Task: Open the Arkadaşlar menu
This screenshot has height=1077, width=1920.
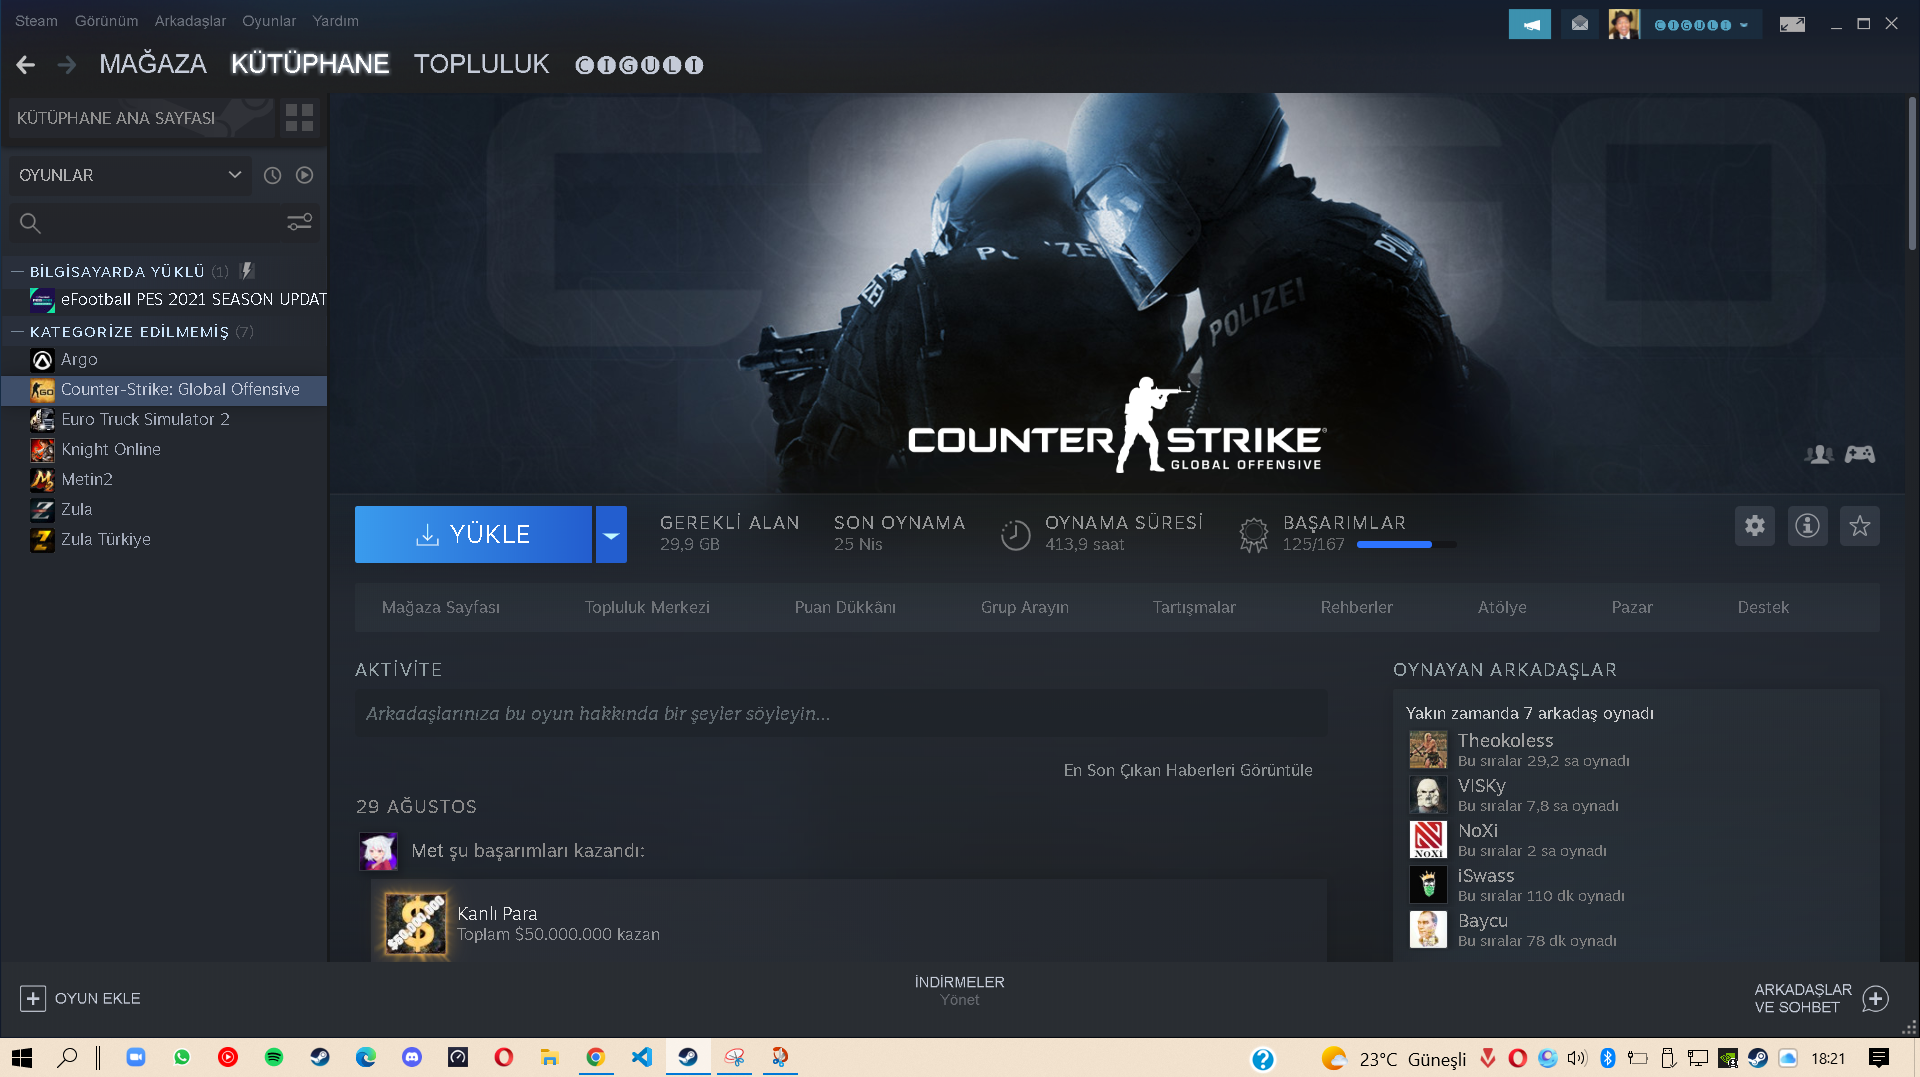Action: [190, 21]
